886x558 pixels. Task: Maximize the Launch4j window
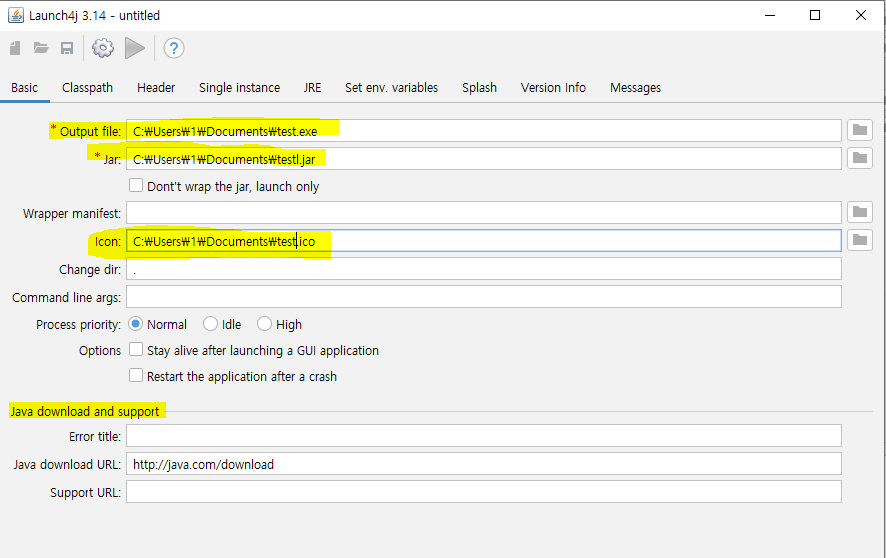click(815, 15)
